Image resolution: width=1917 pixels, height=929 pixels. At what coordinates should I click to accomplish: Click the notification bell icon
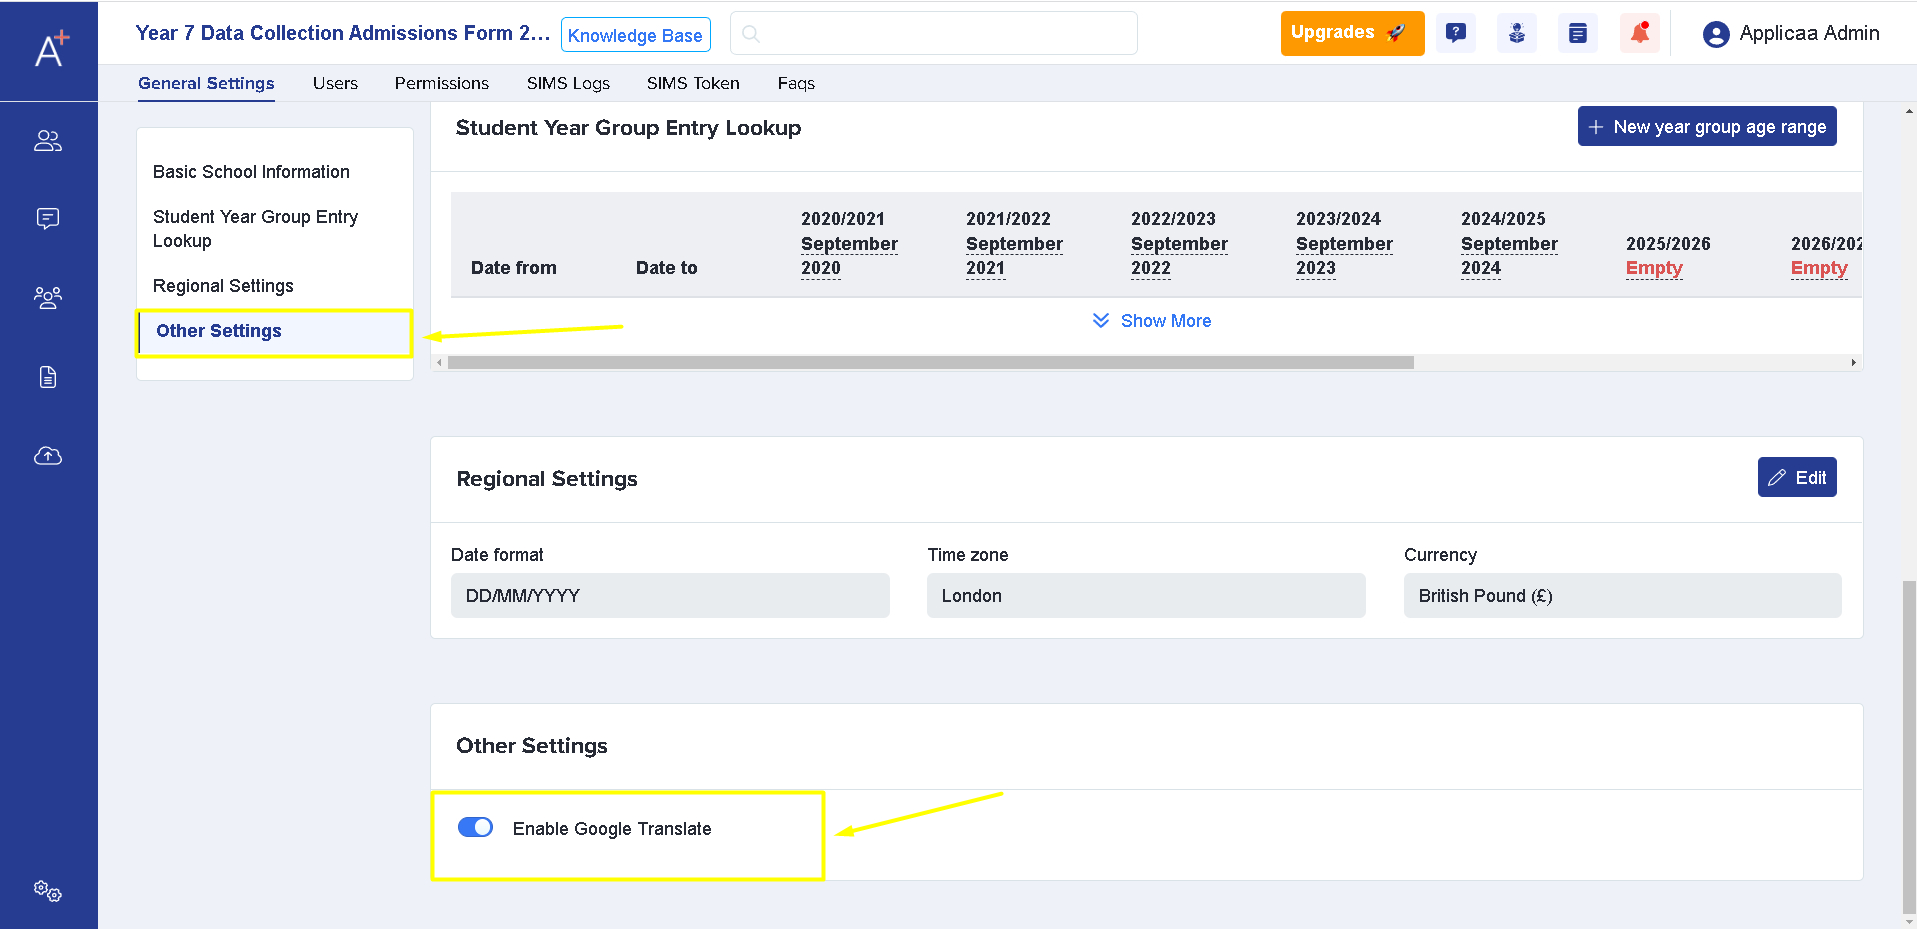1639,33
